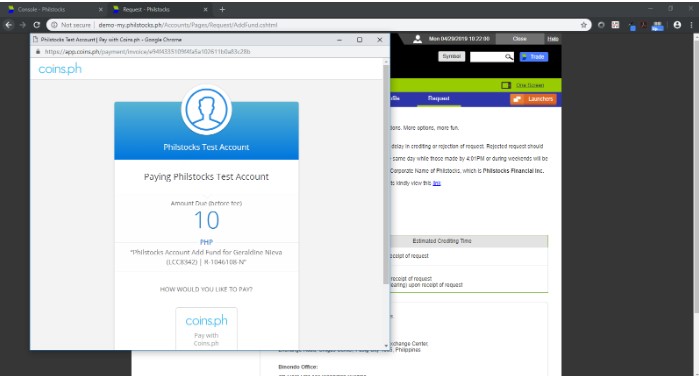
Task: Click the Paying Philstocks Test Account heading
Action: click(206, 177)
